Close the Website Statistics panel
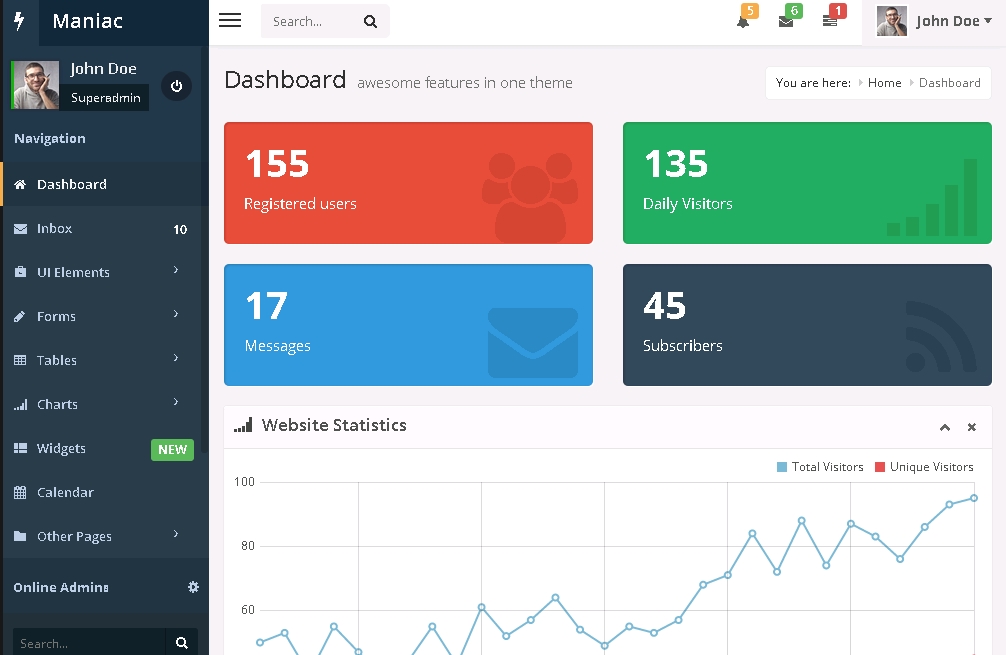Image resolution: width=1006 pixels, height=655 pixels. point(971,427)
